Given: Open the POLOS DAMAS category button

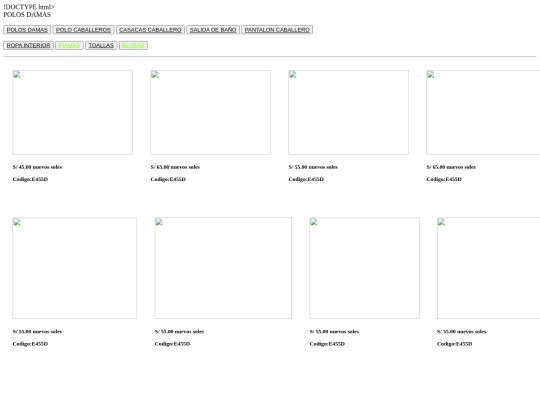Looking at the screenshot, I should (27, 30).
